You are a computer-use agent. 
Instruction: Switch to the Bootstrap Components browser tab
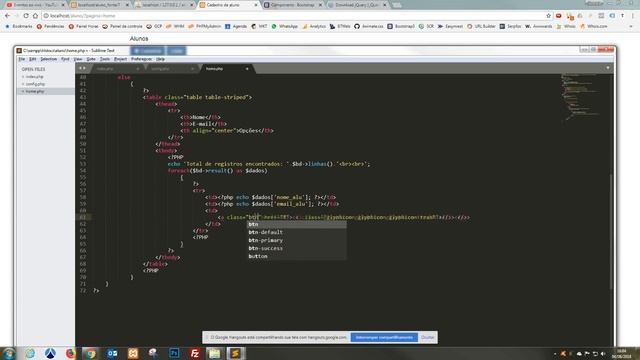(x=293, y=5)
